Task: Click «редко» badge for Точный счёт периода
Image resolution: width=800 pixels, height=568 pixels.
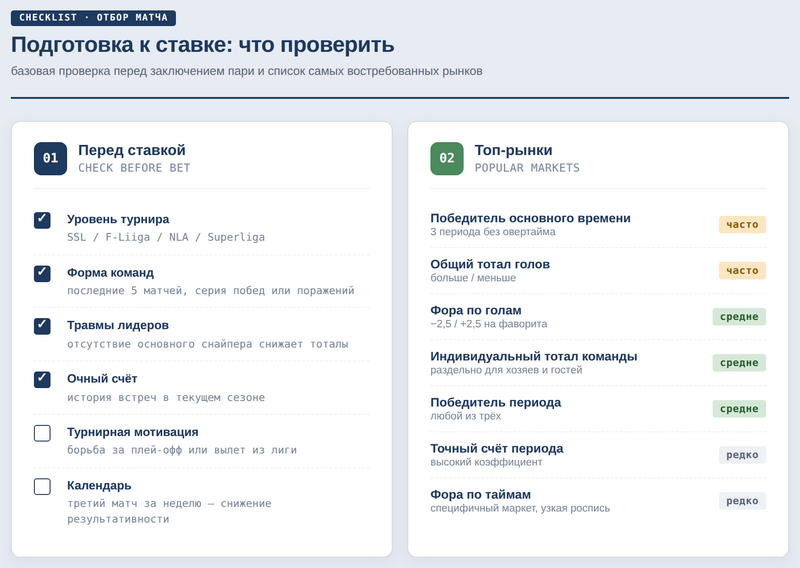Action: 742,455
